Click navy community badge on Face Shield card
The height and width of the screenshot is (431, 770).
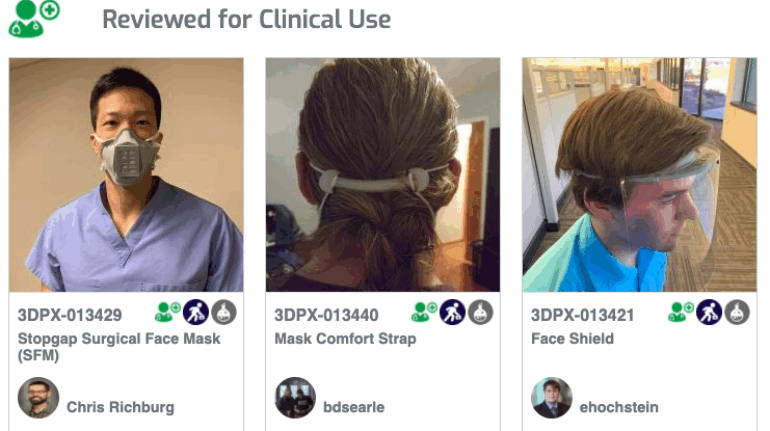(709, 312)
